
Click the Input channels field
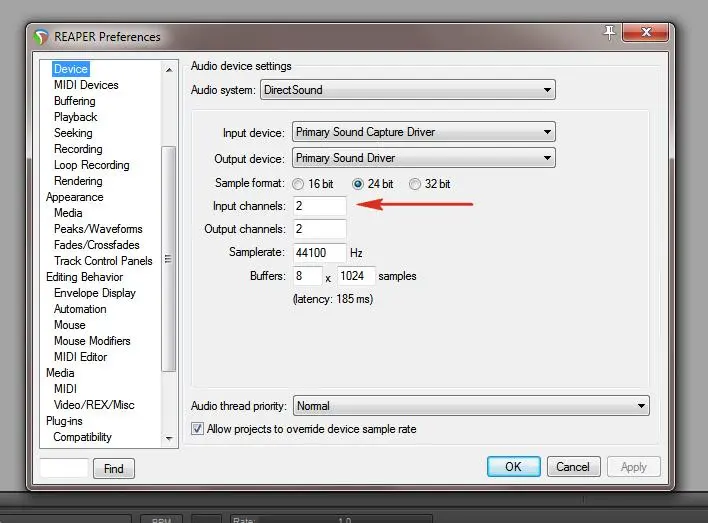tap(320, 206)
